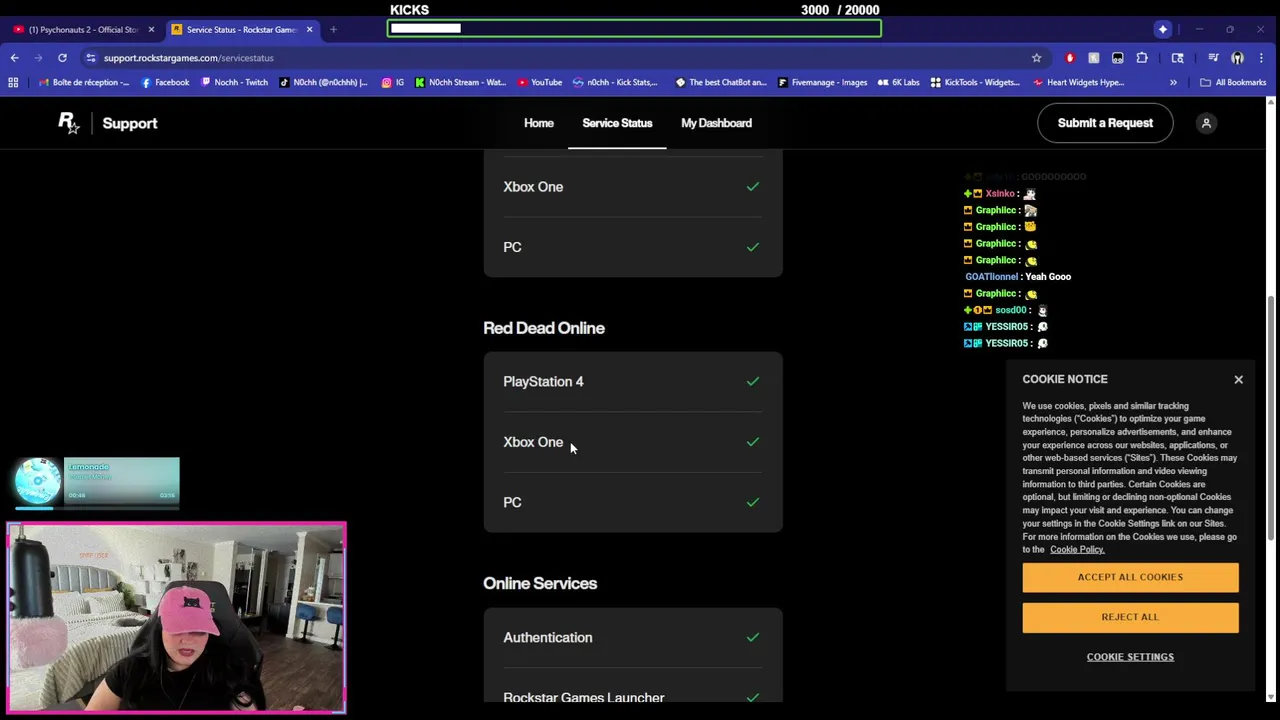Image resolution: width=1280 pixels, height=720 pixels.
Task: Click the address bar URL
Action: (188, 58)
